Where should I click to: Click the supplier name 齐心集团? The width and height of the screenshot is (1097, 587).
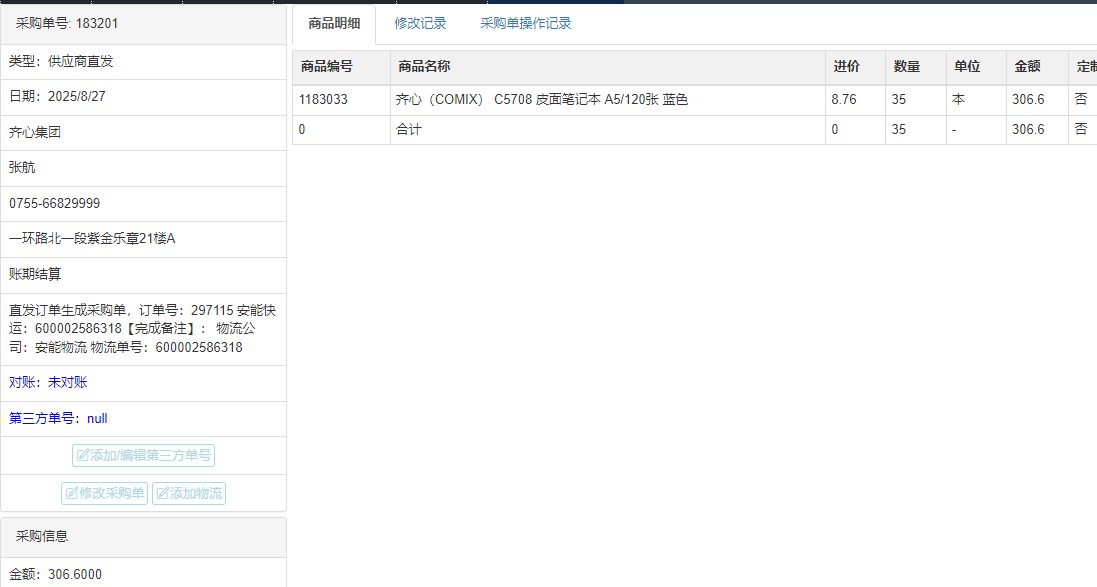point(35,132)
